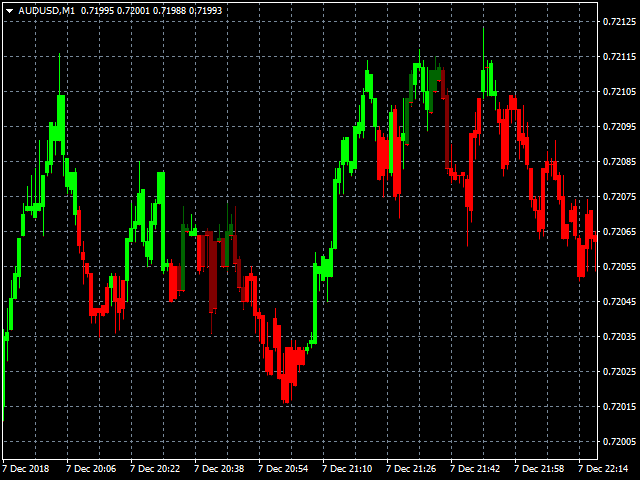Select the 7 Dec 20:38 time label

pos(219,469)
